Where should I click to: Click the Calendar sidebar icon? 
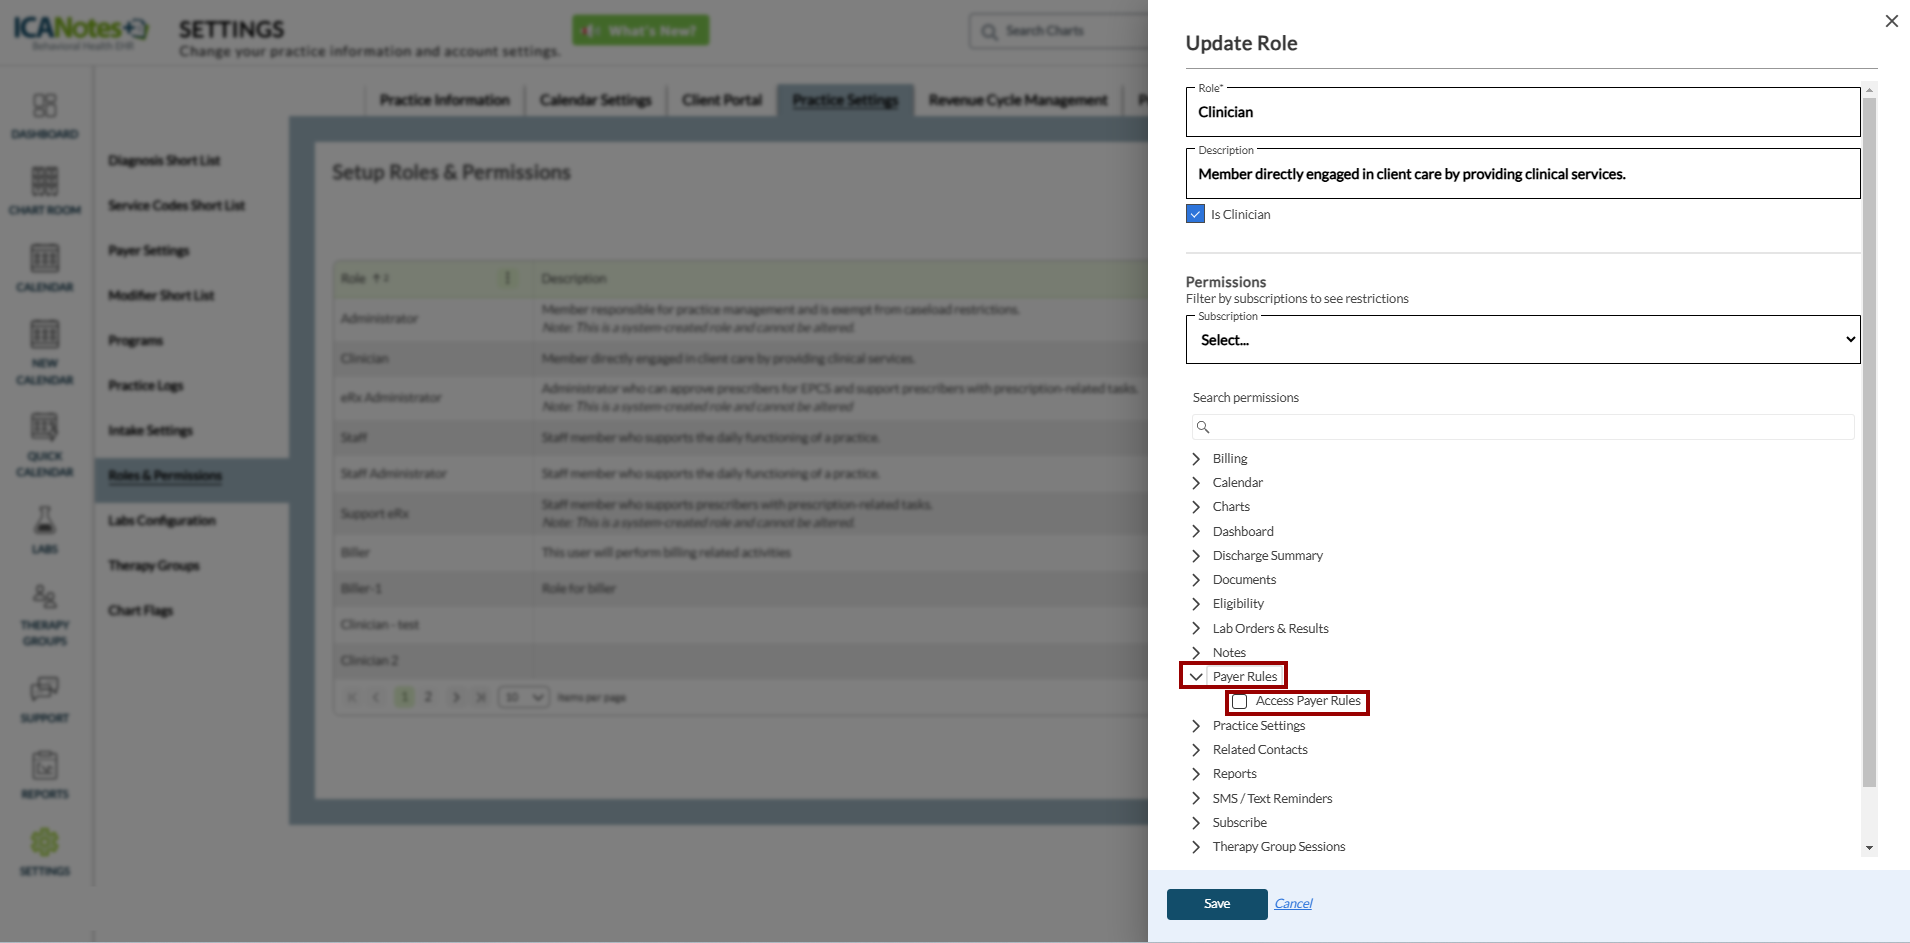[x=45, y=259]
